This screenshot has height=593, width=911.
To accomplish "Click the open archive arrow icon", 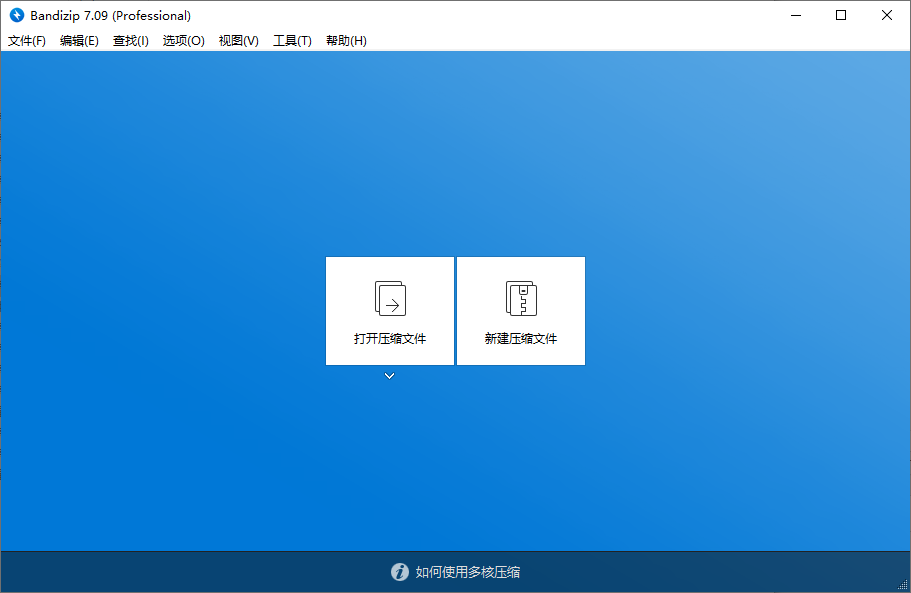I will coord(390,298).
